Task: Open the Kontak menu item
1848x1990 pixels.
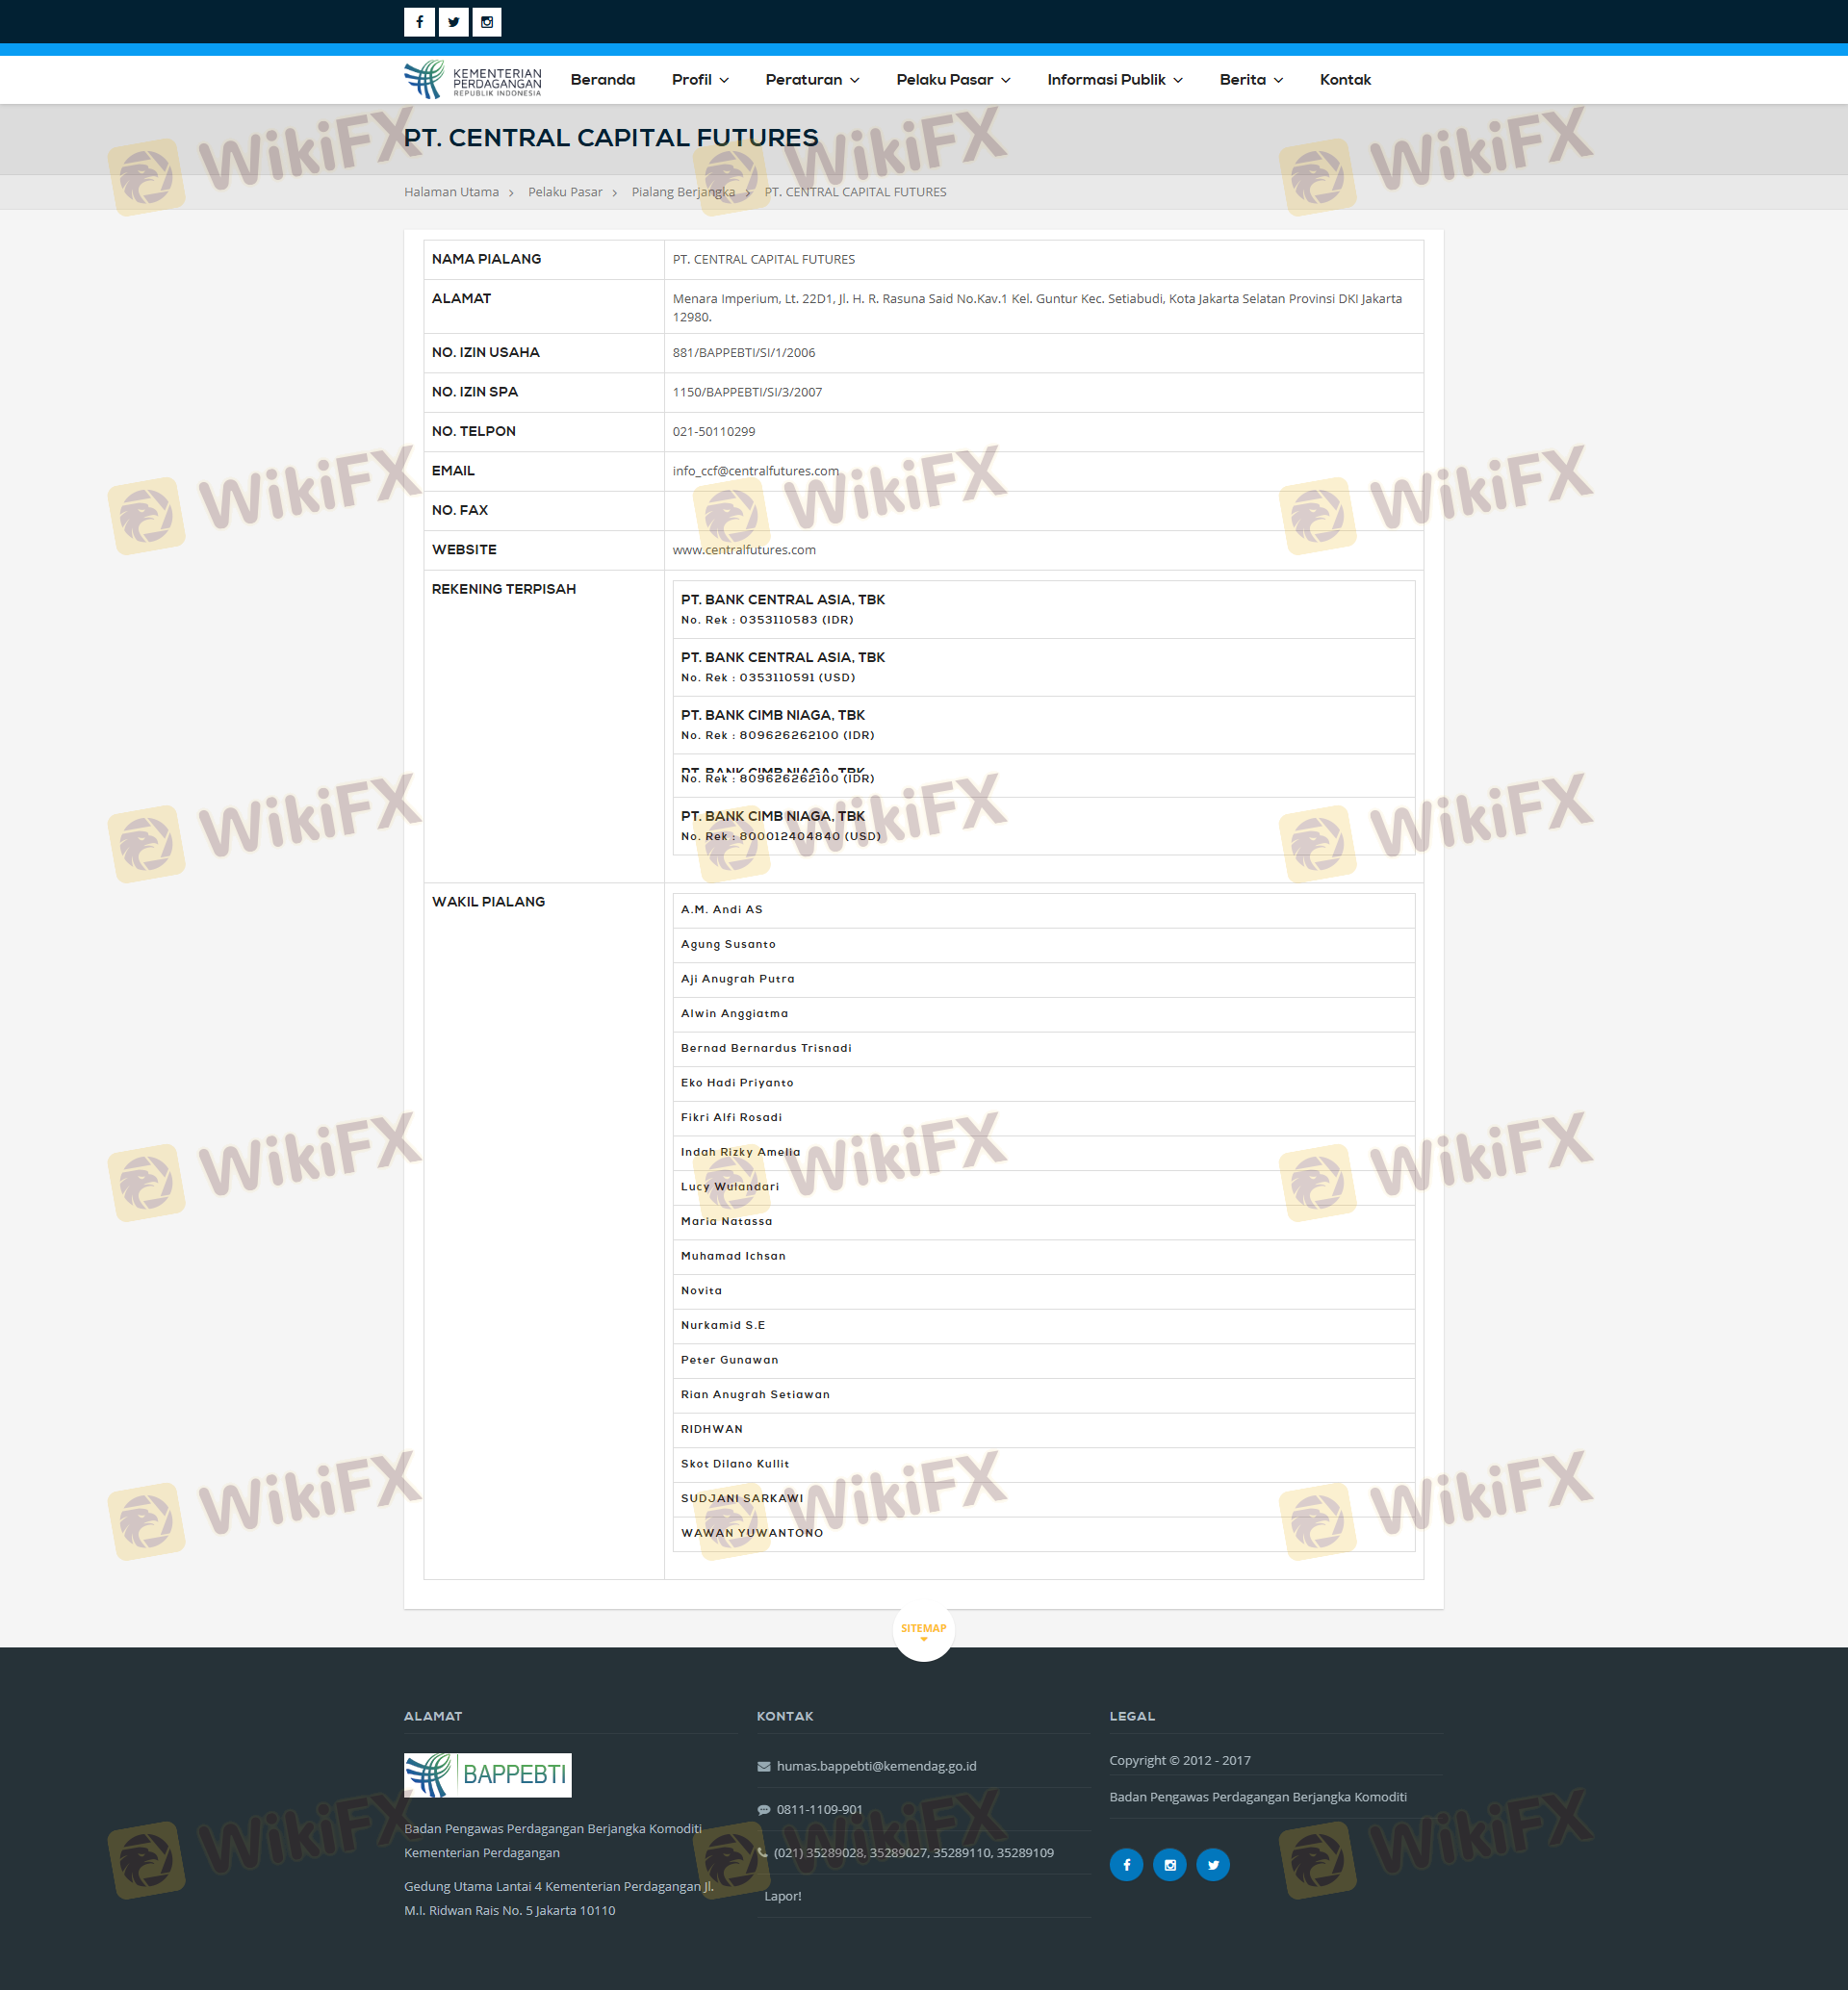Action: pos(1344,80)
